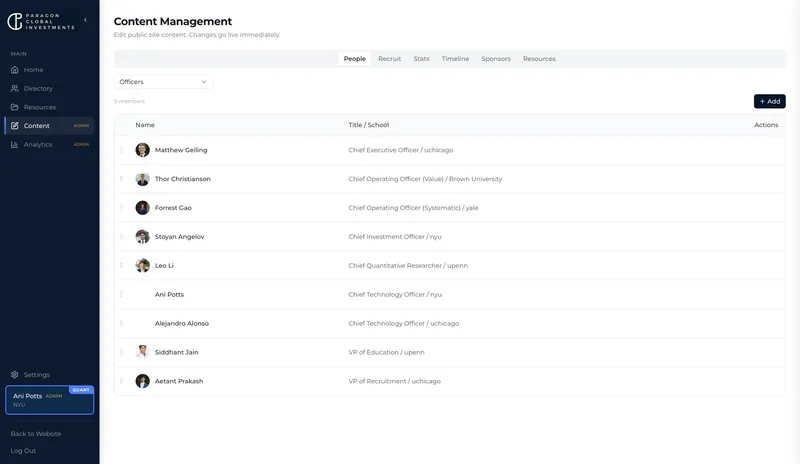Open Directory in sidebar
This screenshot has height=464, width=800.
pos(49,88)
